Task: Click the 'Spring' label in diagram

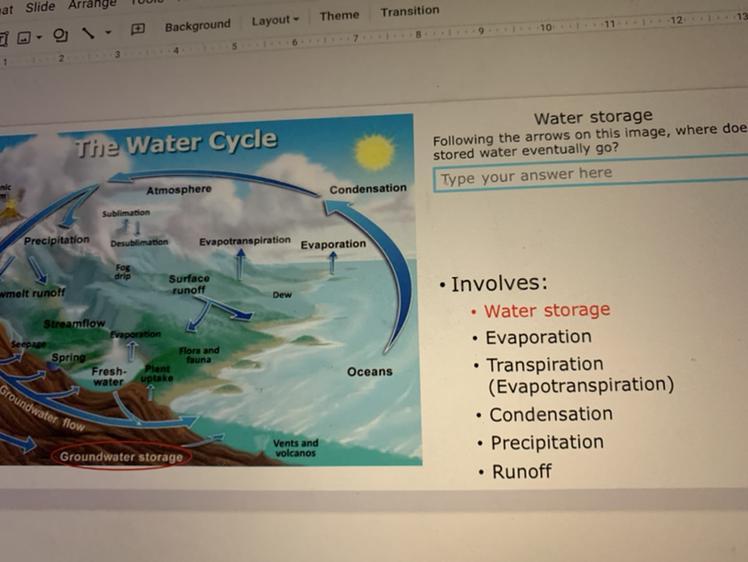Action: point(69,357)
